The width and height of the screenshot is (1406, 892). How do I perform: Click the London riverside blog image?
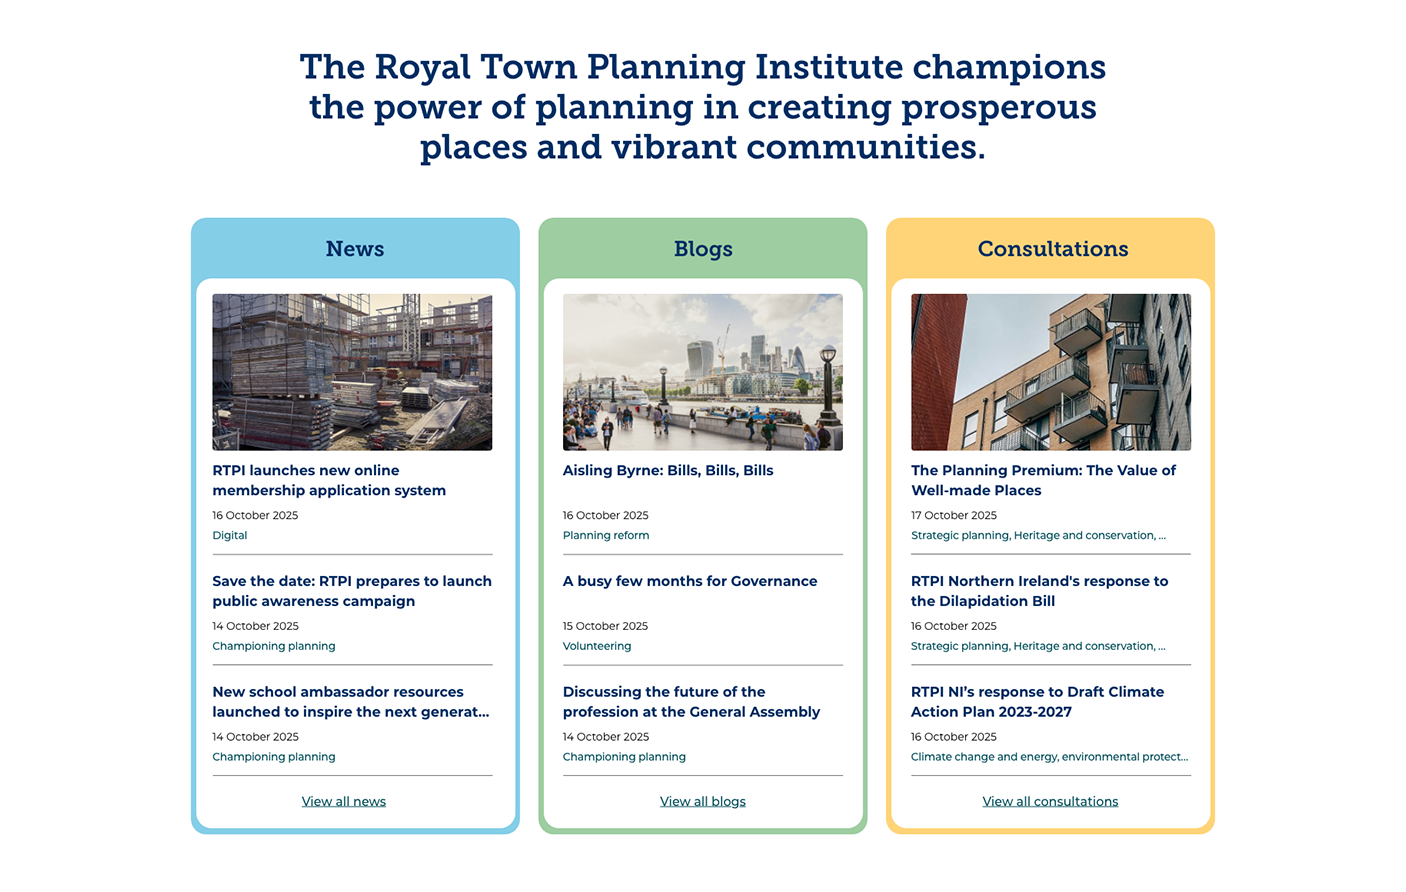pyautogui.click(x=702, y=371)
